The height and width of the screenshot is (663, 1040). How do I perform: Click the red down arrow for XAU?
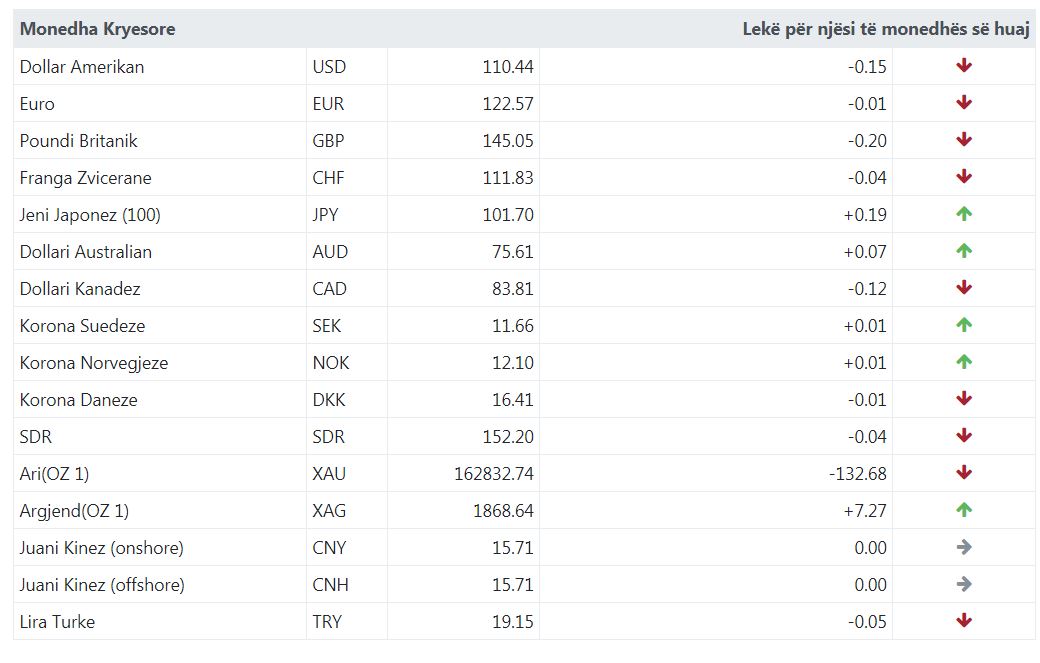[x=964, y=473]
